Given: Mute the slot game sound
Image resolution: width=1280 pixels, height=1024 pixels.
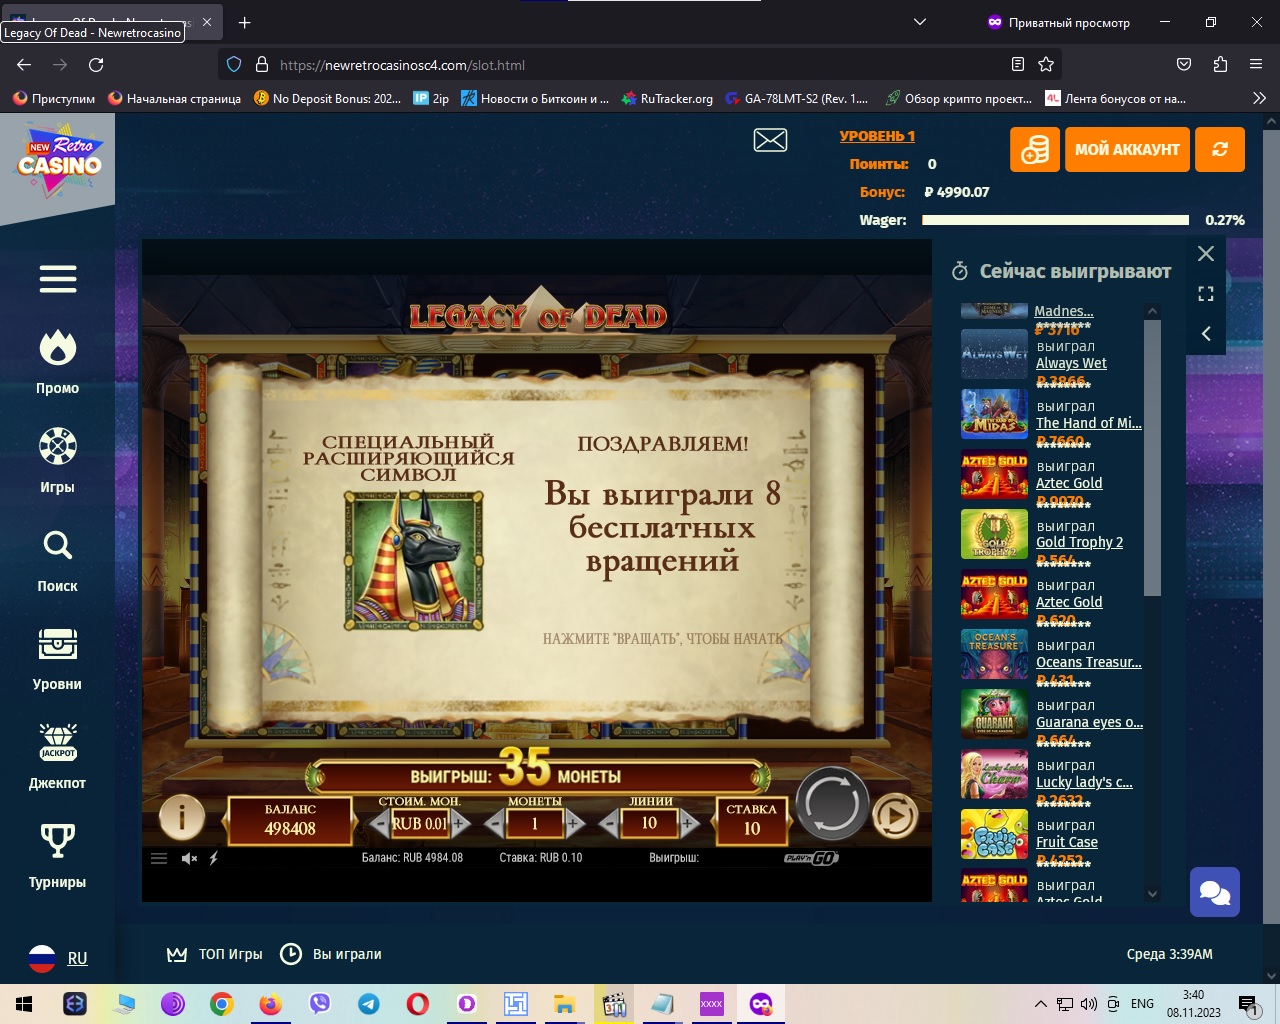Looking at the screenshot, I should 189,858.
